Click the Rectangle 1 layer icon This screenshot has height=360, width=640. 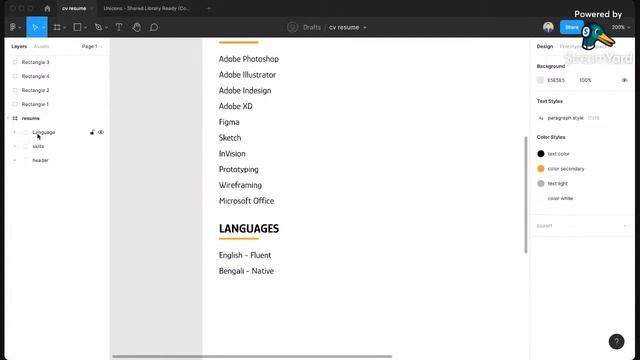pos(15,104)
